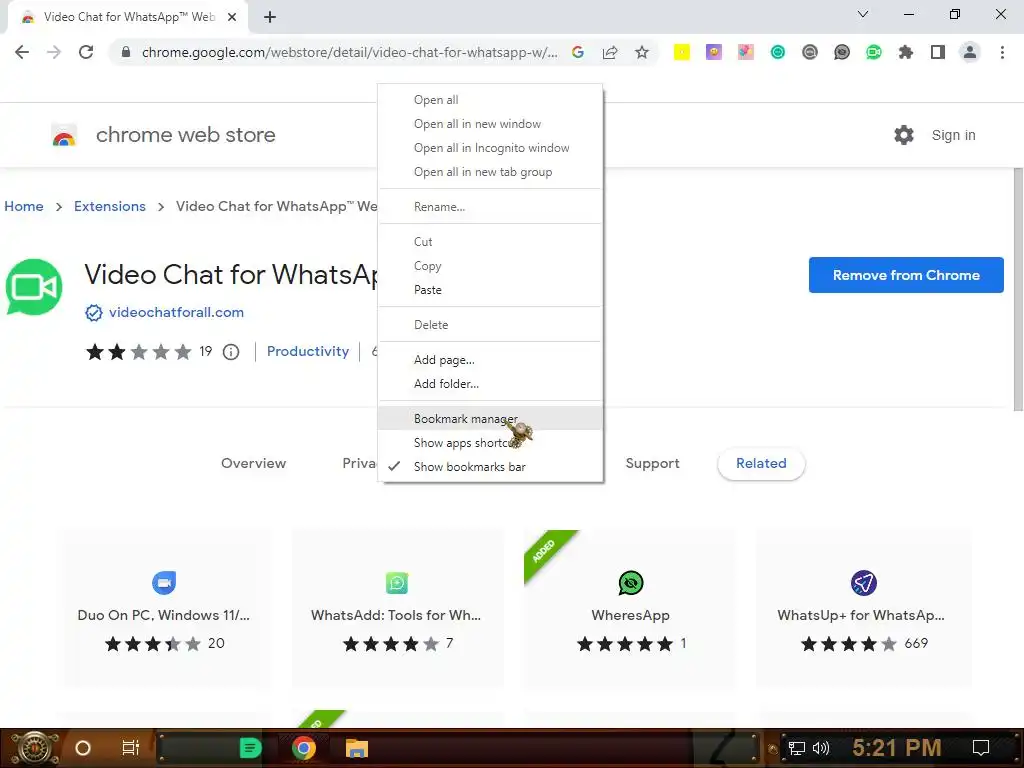Choose Add folder... in context menu

point(490,384)
